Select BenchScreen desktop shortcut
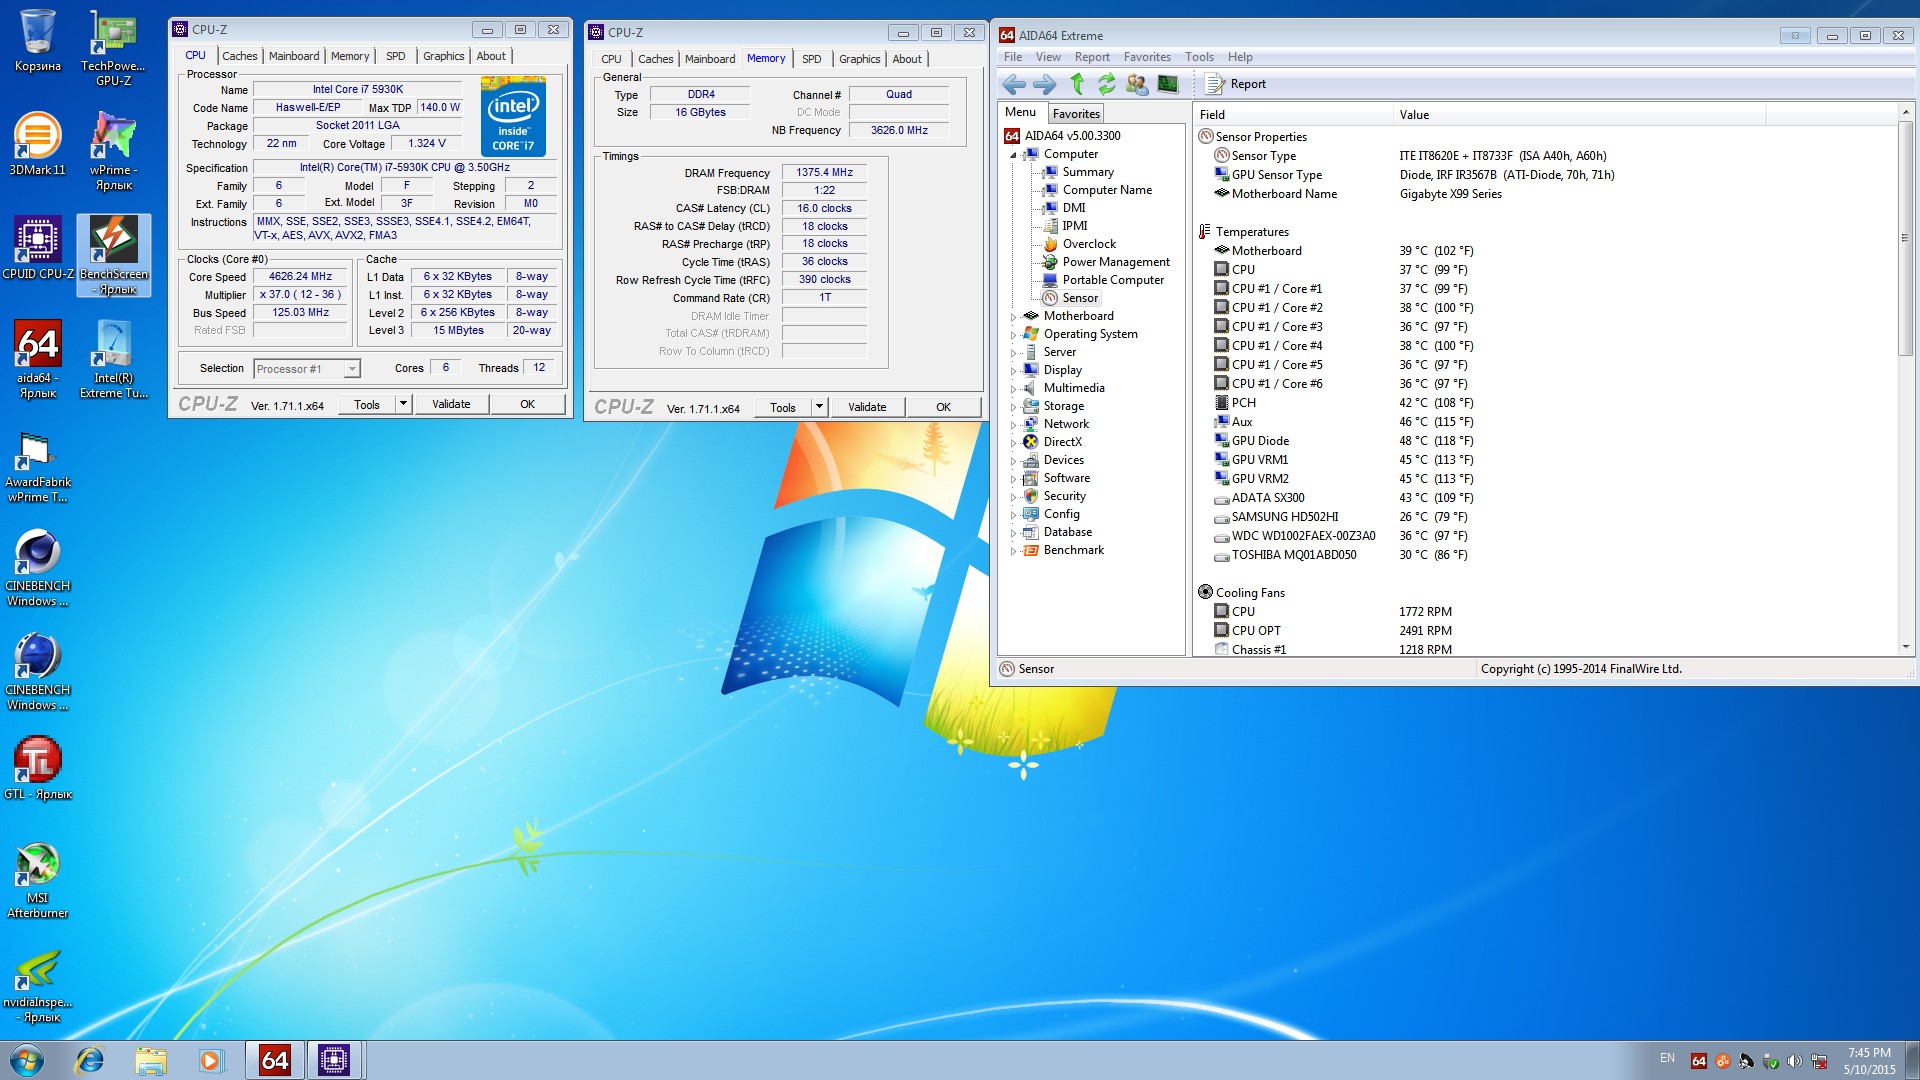Image resolution: width=1920 pixels, height=1080 pixels. [x=114, y=255]
